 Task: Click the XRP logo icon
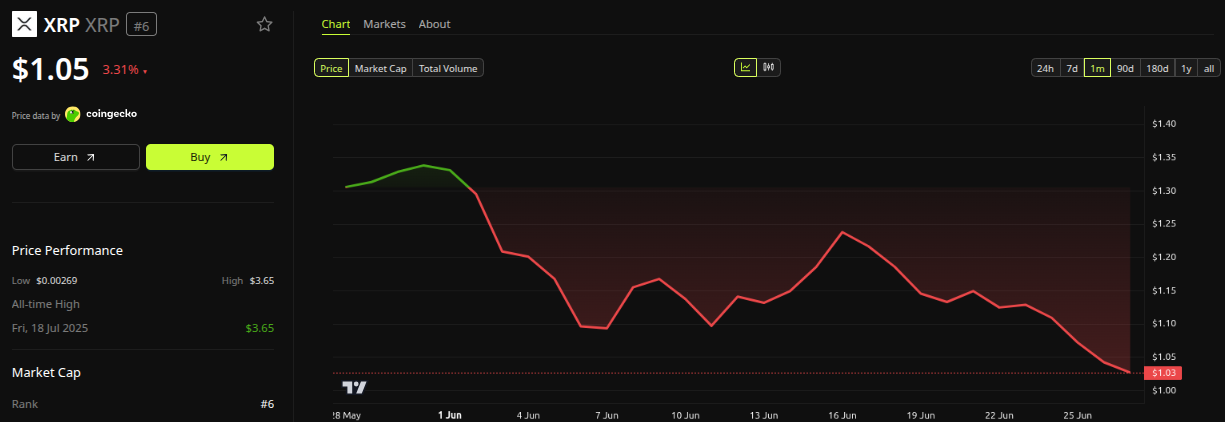click(24, 24)
